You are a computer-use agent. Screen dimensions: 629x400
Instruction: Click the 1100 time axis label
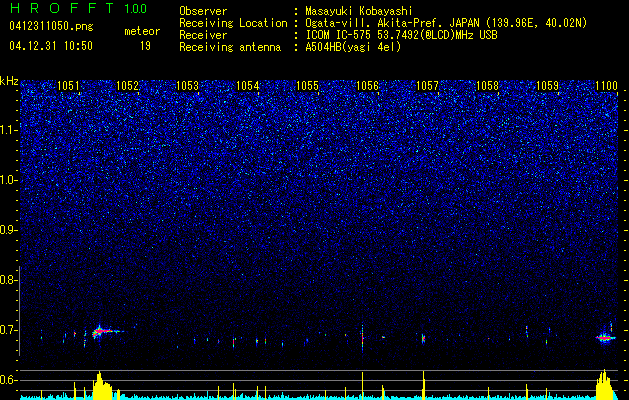[607, 86]
